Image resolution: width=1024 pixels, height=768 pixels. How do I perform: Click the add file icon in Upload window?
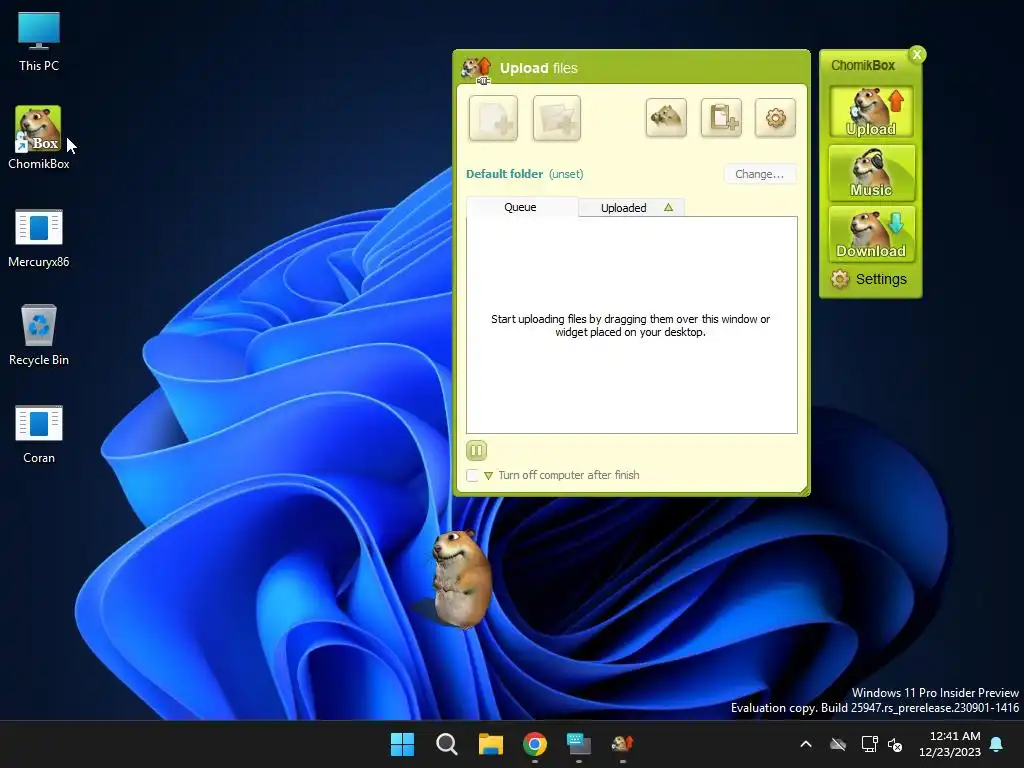coord(493,118)
